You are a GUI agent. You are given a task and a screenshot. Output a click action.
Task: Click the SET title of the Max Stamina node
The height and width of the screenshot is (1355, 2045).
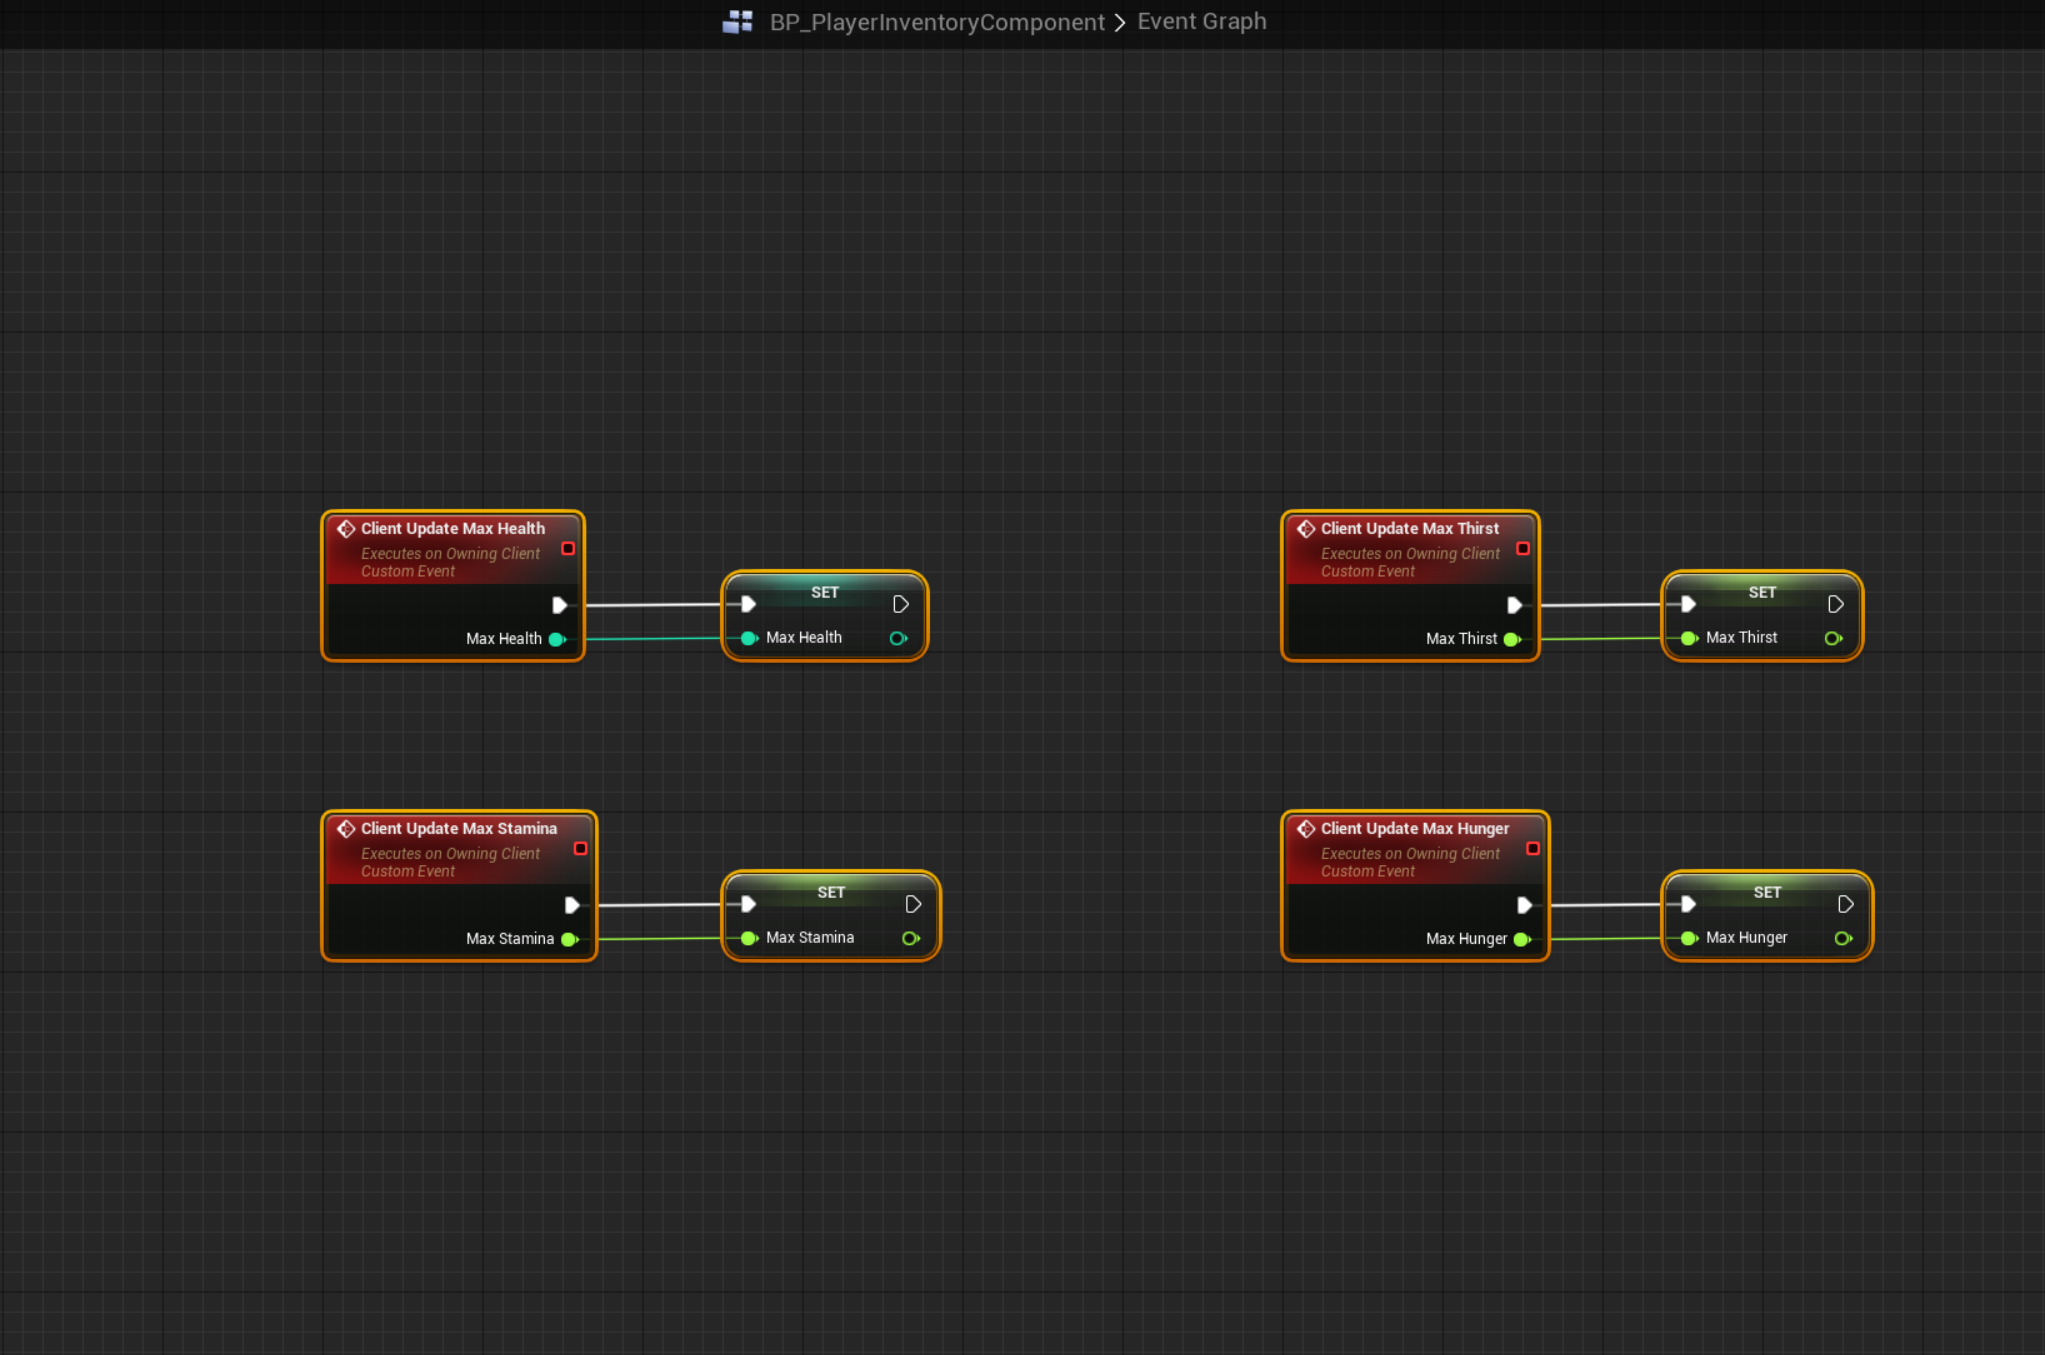(831, 892)
